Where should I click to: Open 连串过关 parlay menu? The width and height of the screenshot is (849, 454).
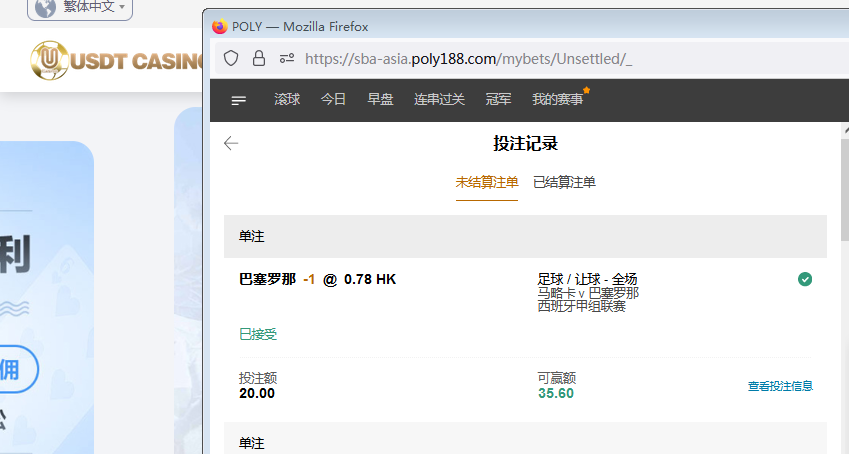tap(439, 100)
